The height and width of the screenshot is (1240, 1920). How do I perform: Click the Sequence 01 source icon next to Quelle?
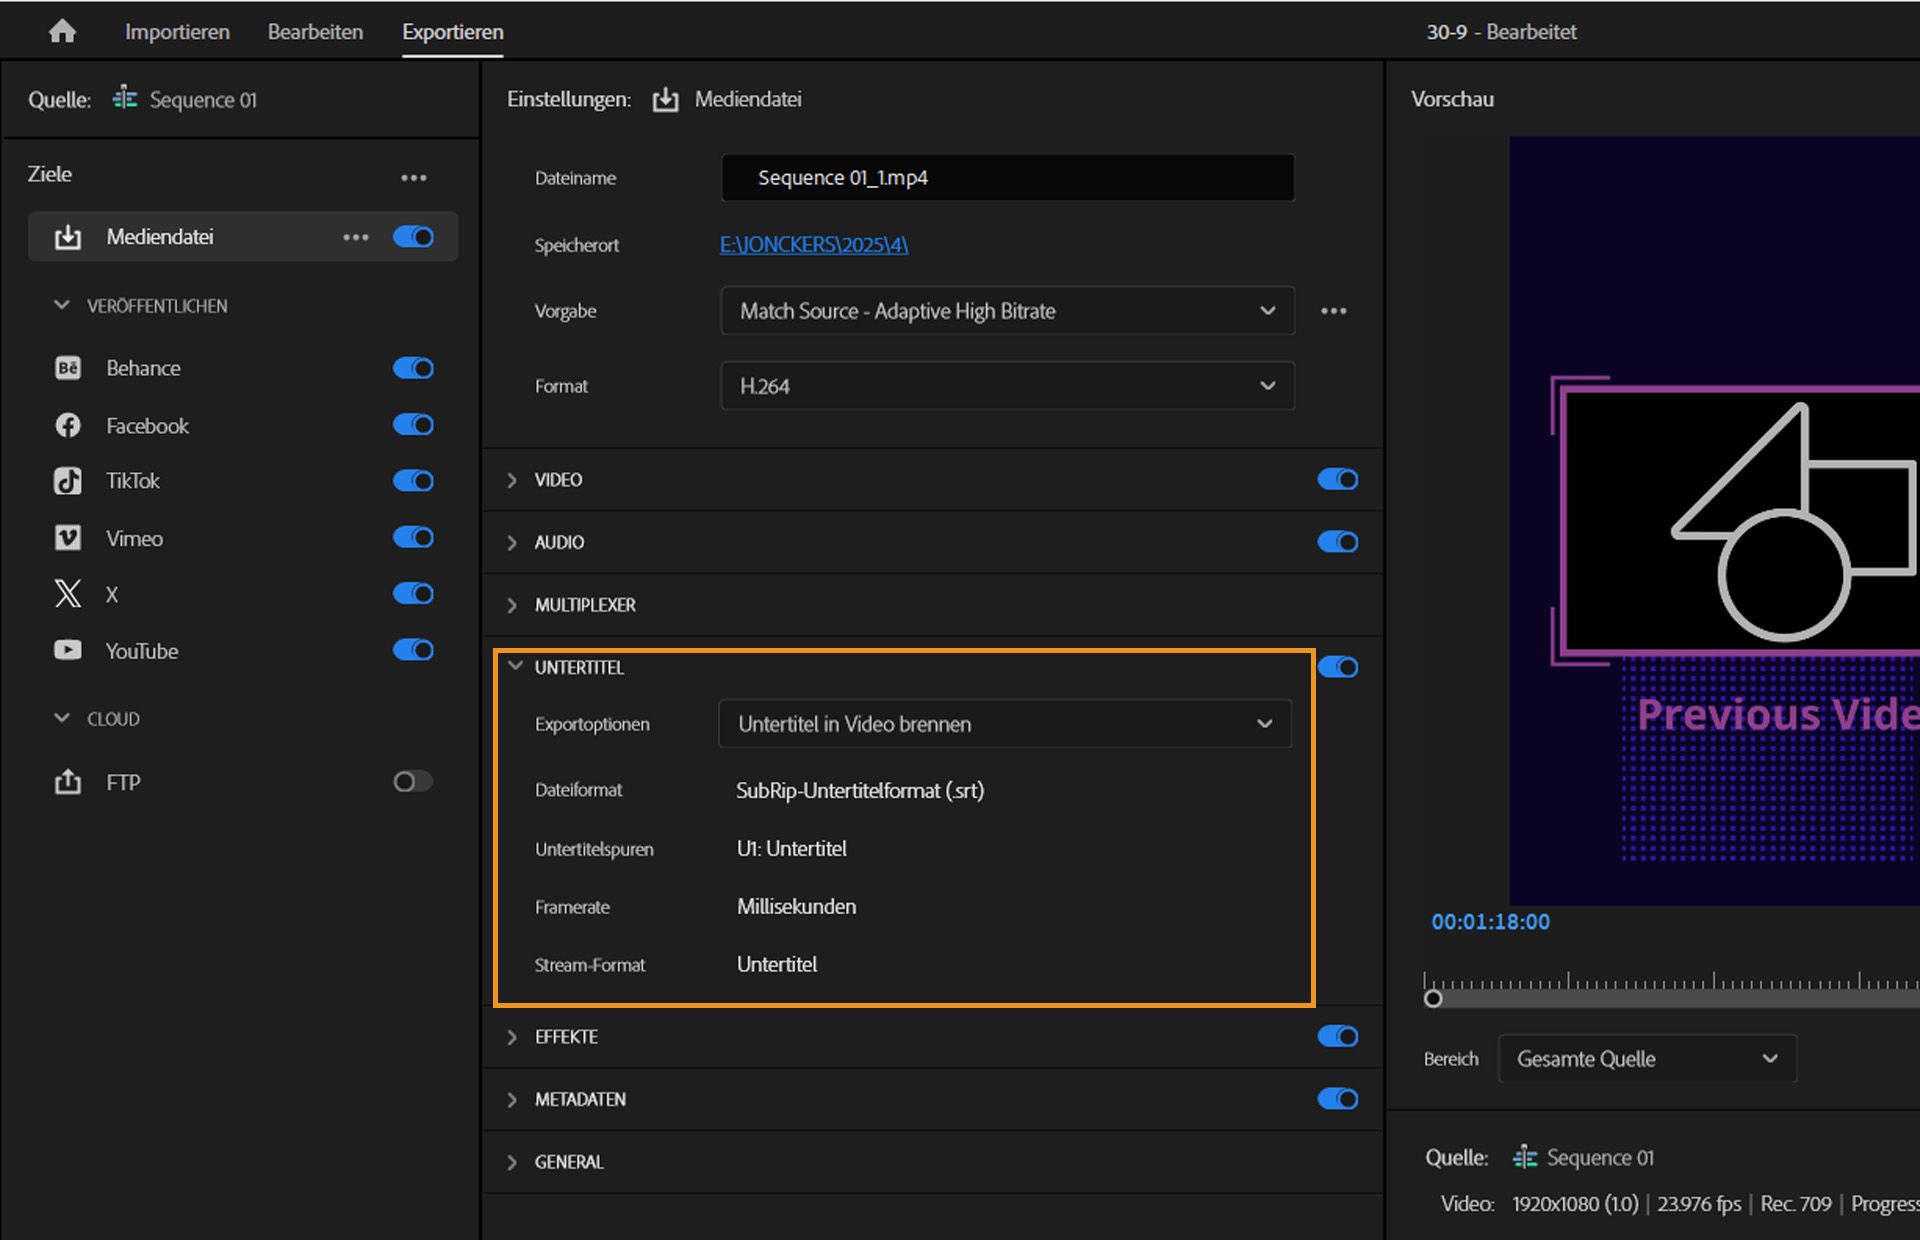click(124, 99)
